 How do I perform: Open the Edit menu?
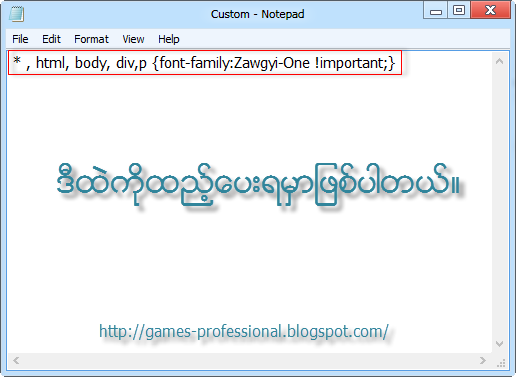[51, 39]
